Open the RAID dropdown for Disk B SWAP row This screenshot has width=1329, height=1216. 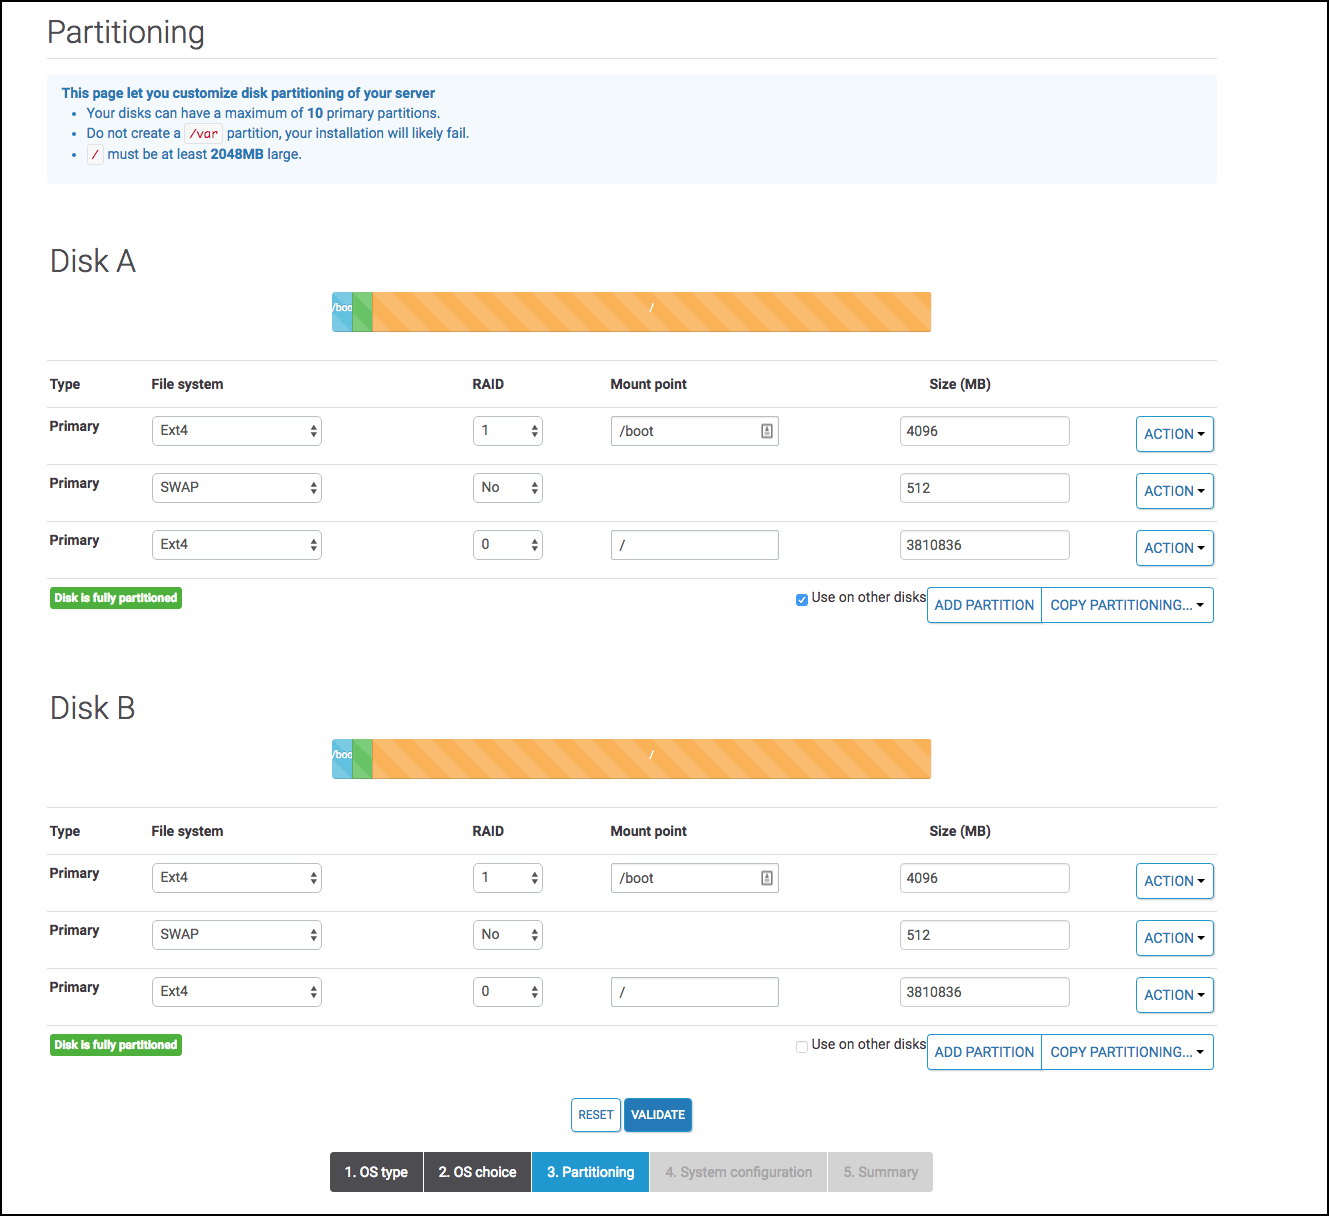[x=507, y=934]
